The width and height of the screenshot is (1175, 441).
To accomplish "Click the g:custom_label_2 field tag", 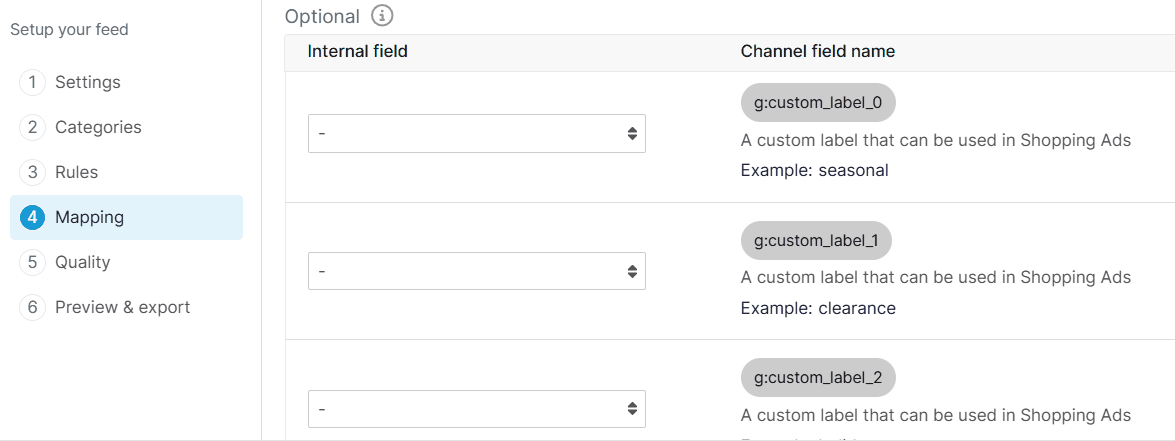I will 818,378.
